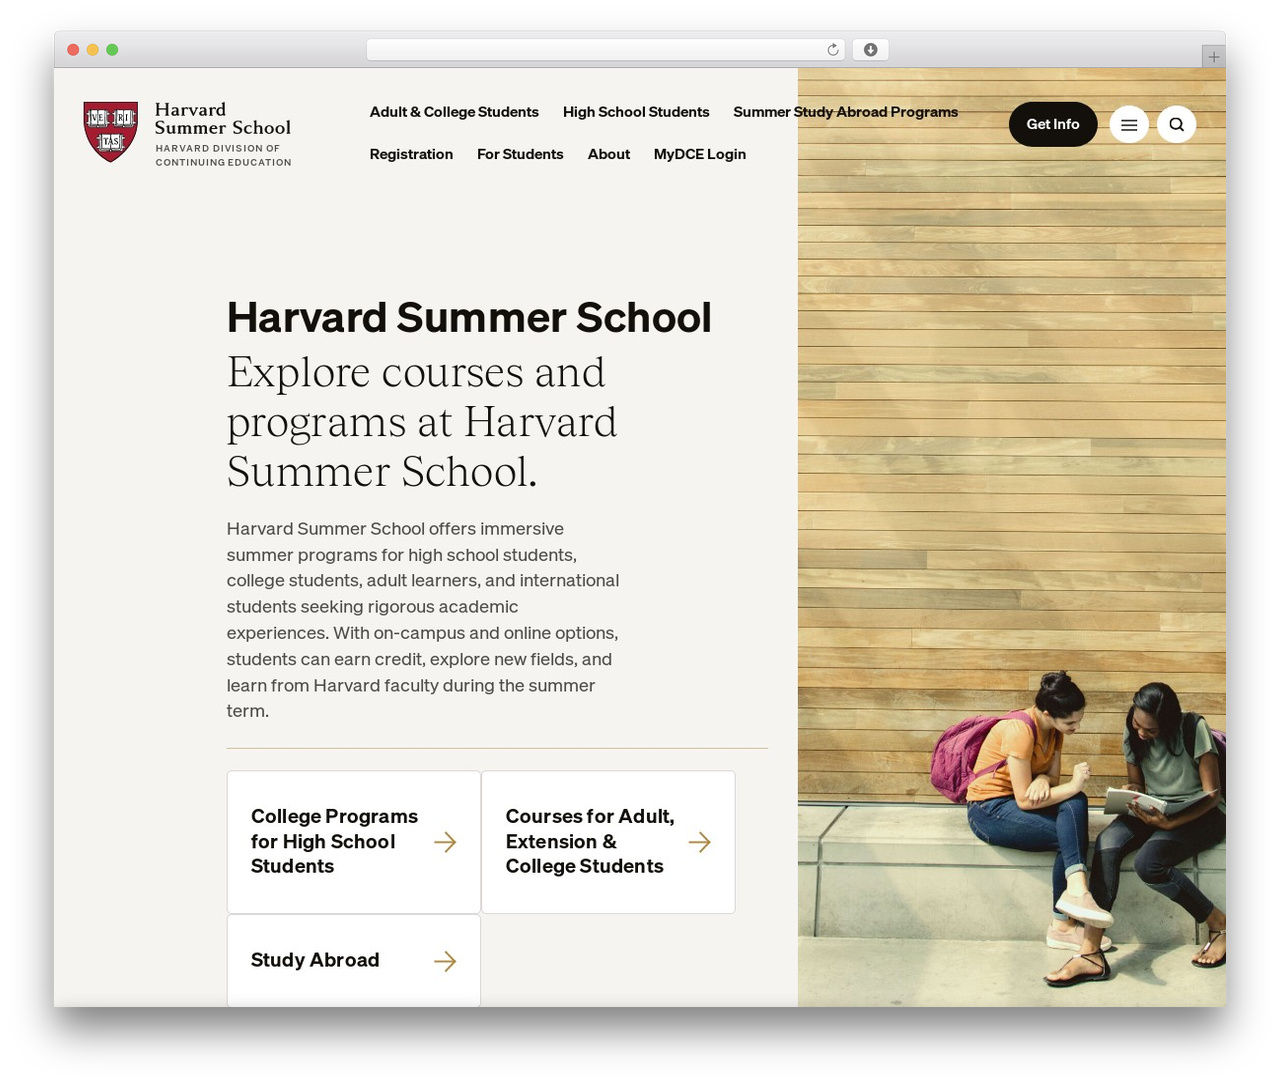The width and height of the screenshot is (1280, 1084).
Task: Click the arrow on Courses for Adult card
Action: coord(700,842)
